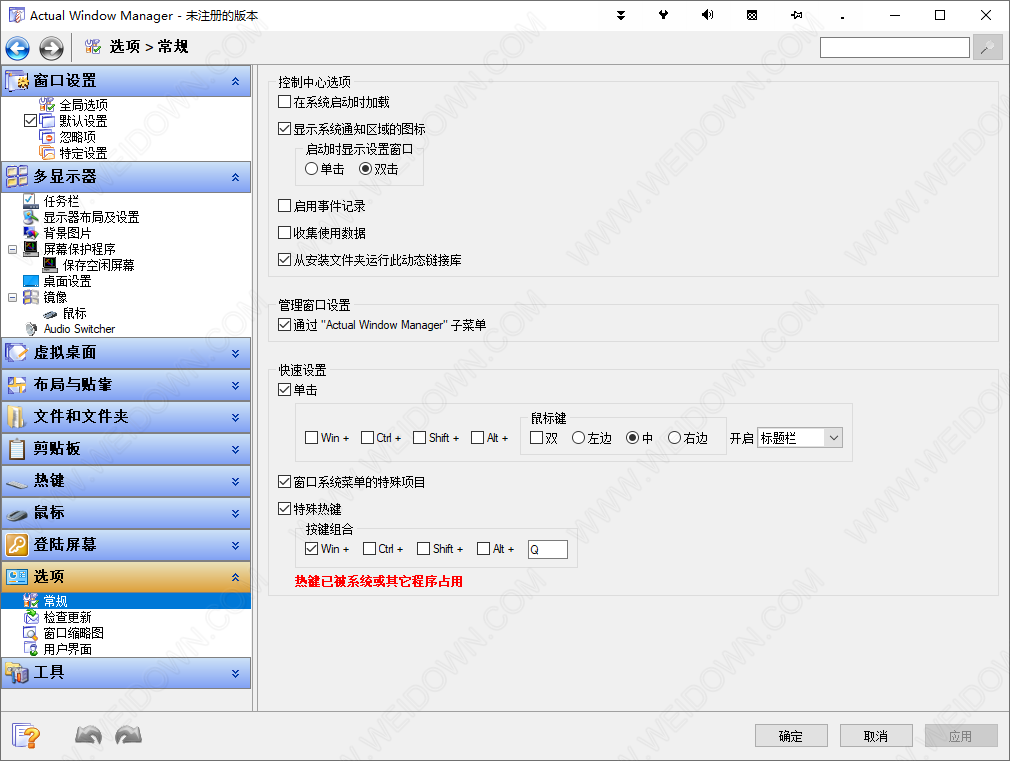Expand the 布局与贴靠 section
Image resolution: width=1010 pixels, height=761 pixels.
click(236, 385)
